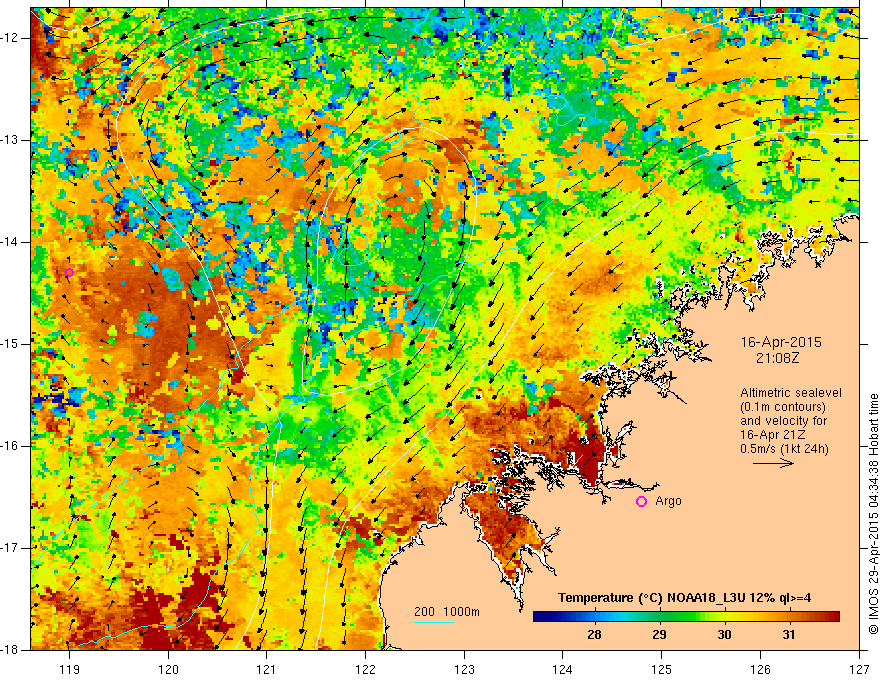Click the '200 1000m' depth contour label
880x680 pixels.
point(447,612)
